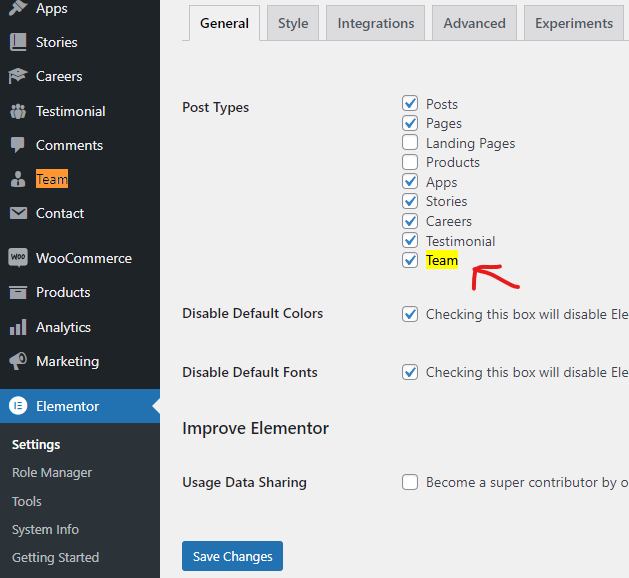Open Contact via envelope icon
This screenshot has height=578, width=629.
point(18,213)
